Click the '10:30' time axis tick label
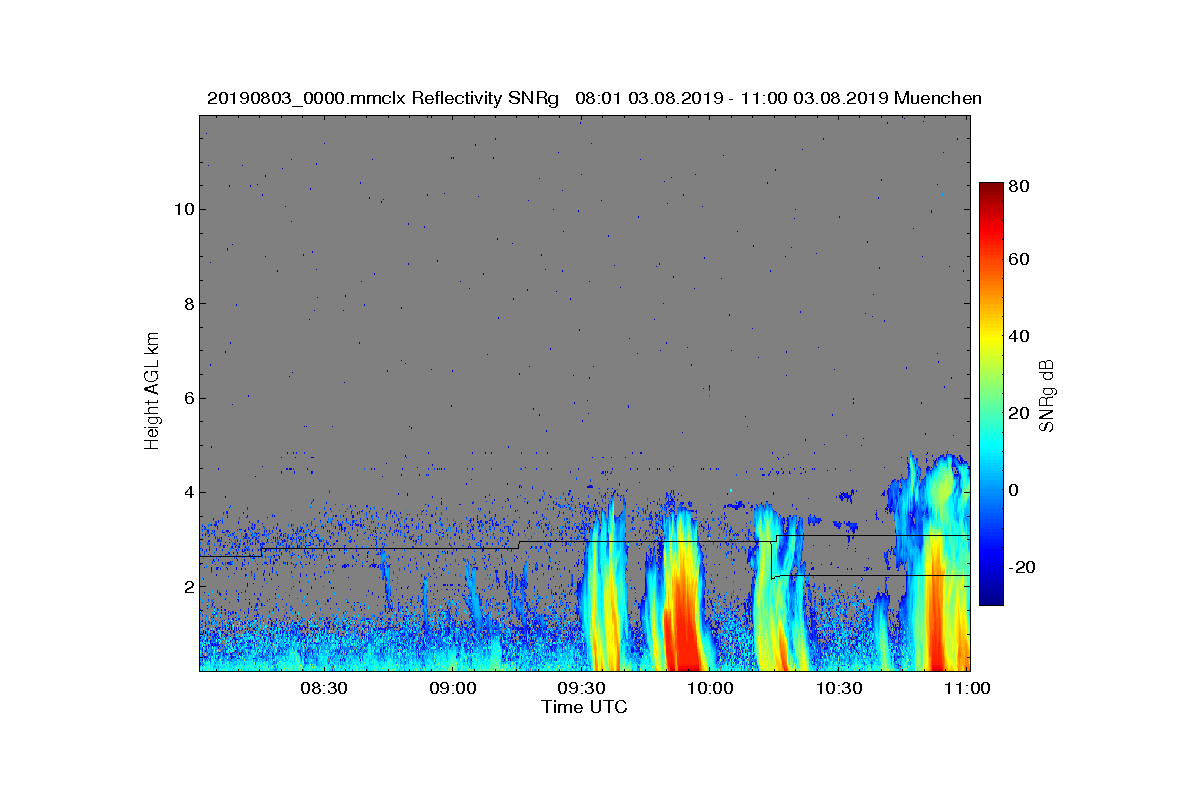 [x=840, y=688]
